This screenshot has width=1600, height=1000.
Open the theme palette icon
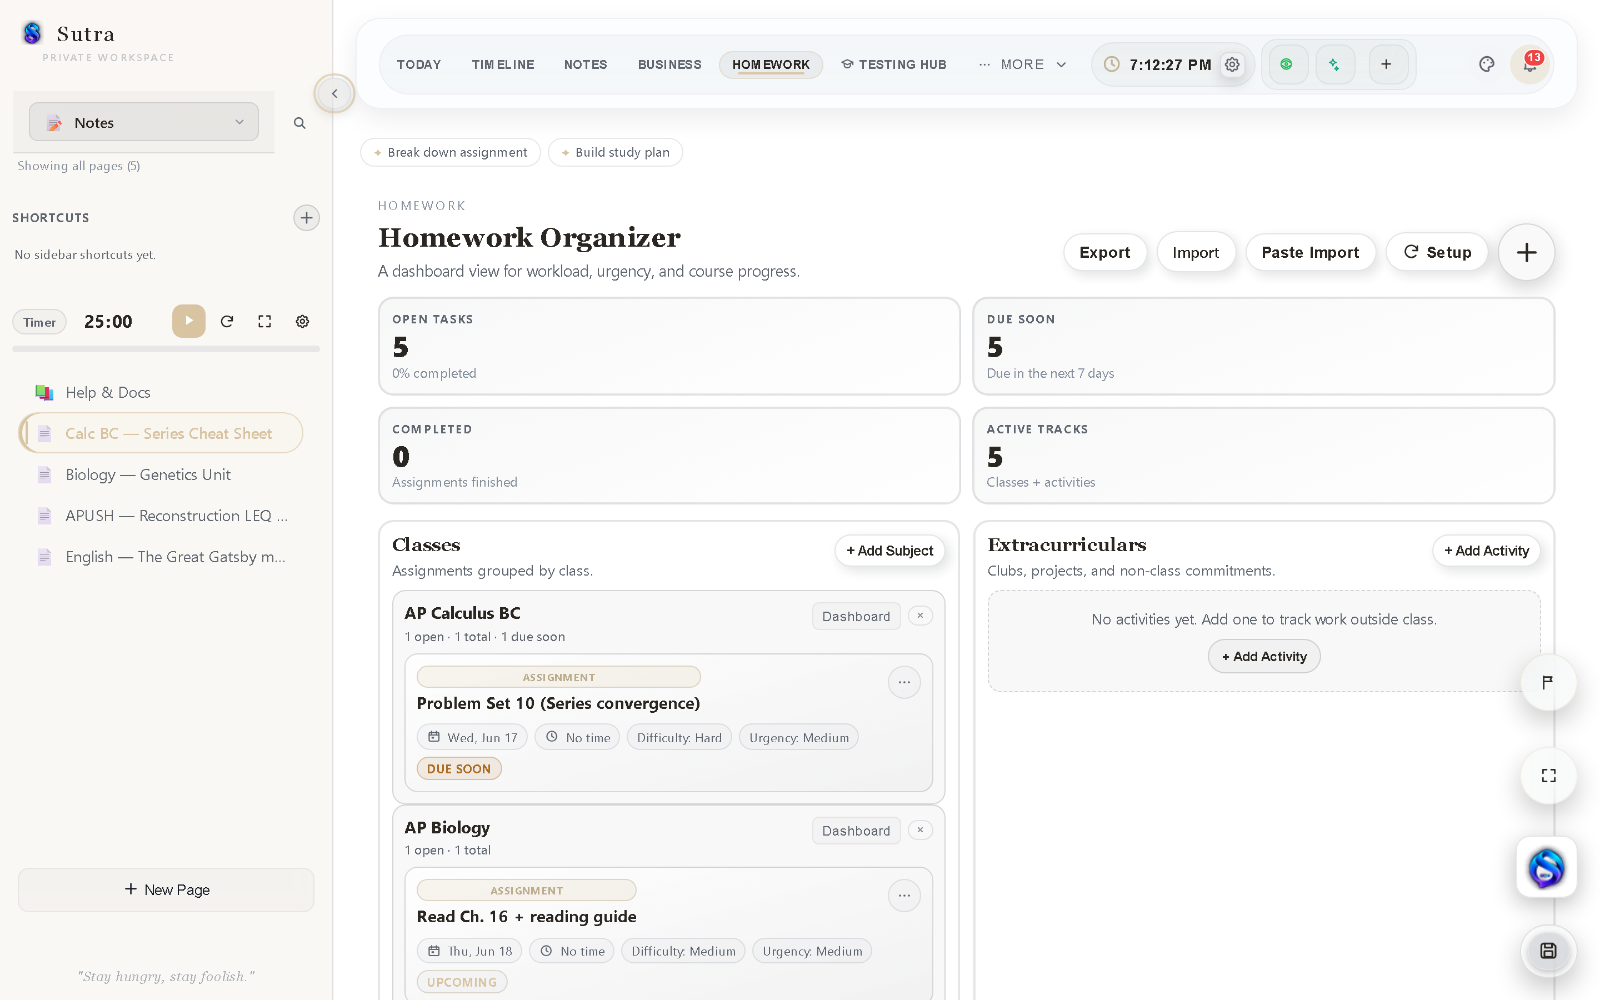(1487, 64)
